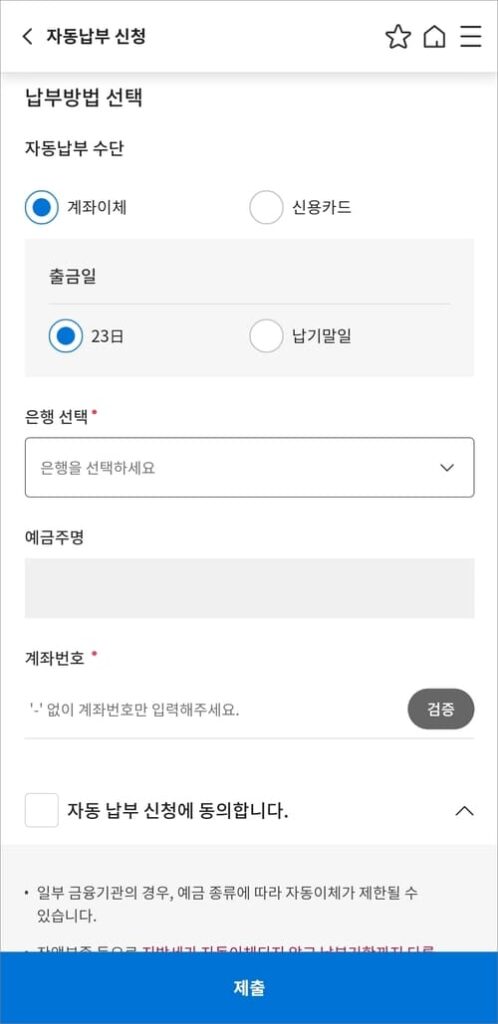Go back using the header arrow
The height and width of the screenshot is (1024, 498).
coord(27,36)
